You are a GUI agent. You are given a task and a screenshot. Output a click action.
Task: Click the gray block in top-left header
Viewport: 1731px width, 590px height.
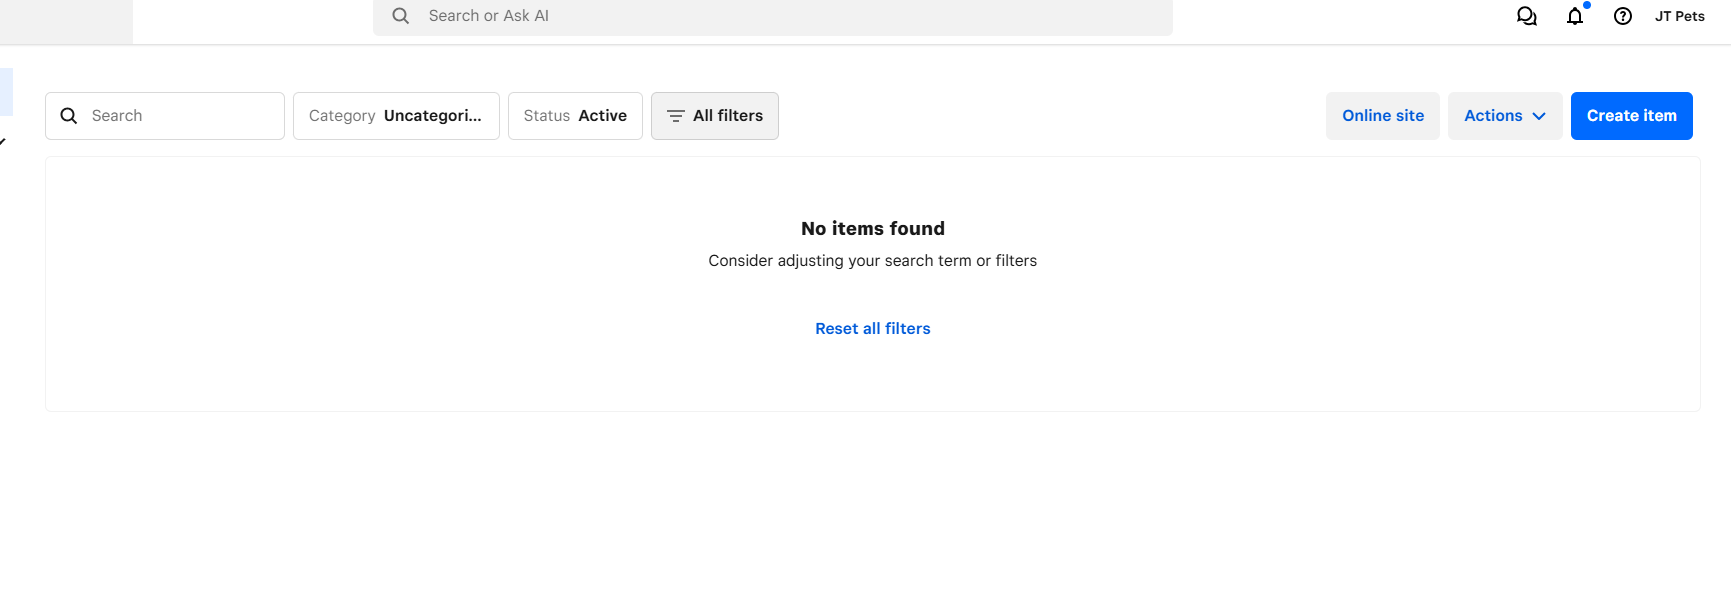[x=66, y=22]
